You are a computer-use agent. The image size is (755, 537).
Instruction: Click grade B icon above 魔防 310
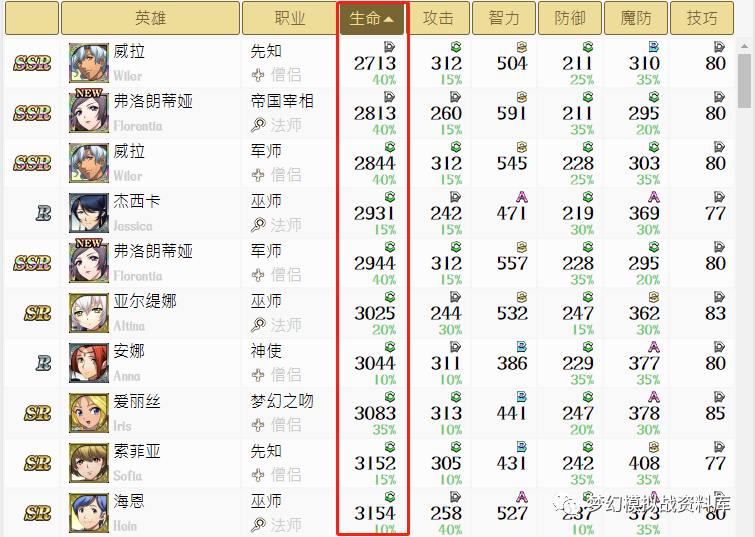653,47
